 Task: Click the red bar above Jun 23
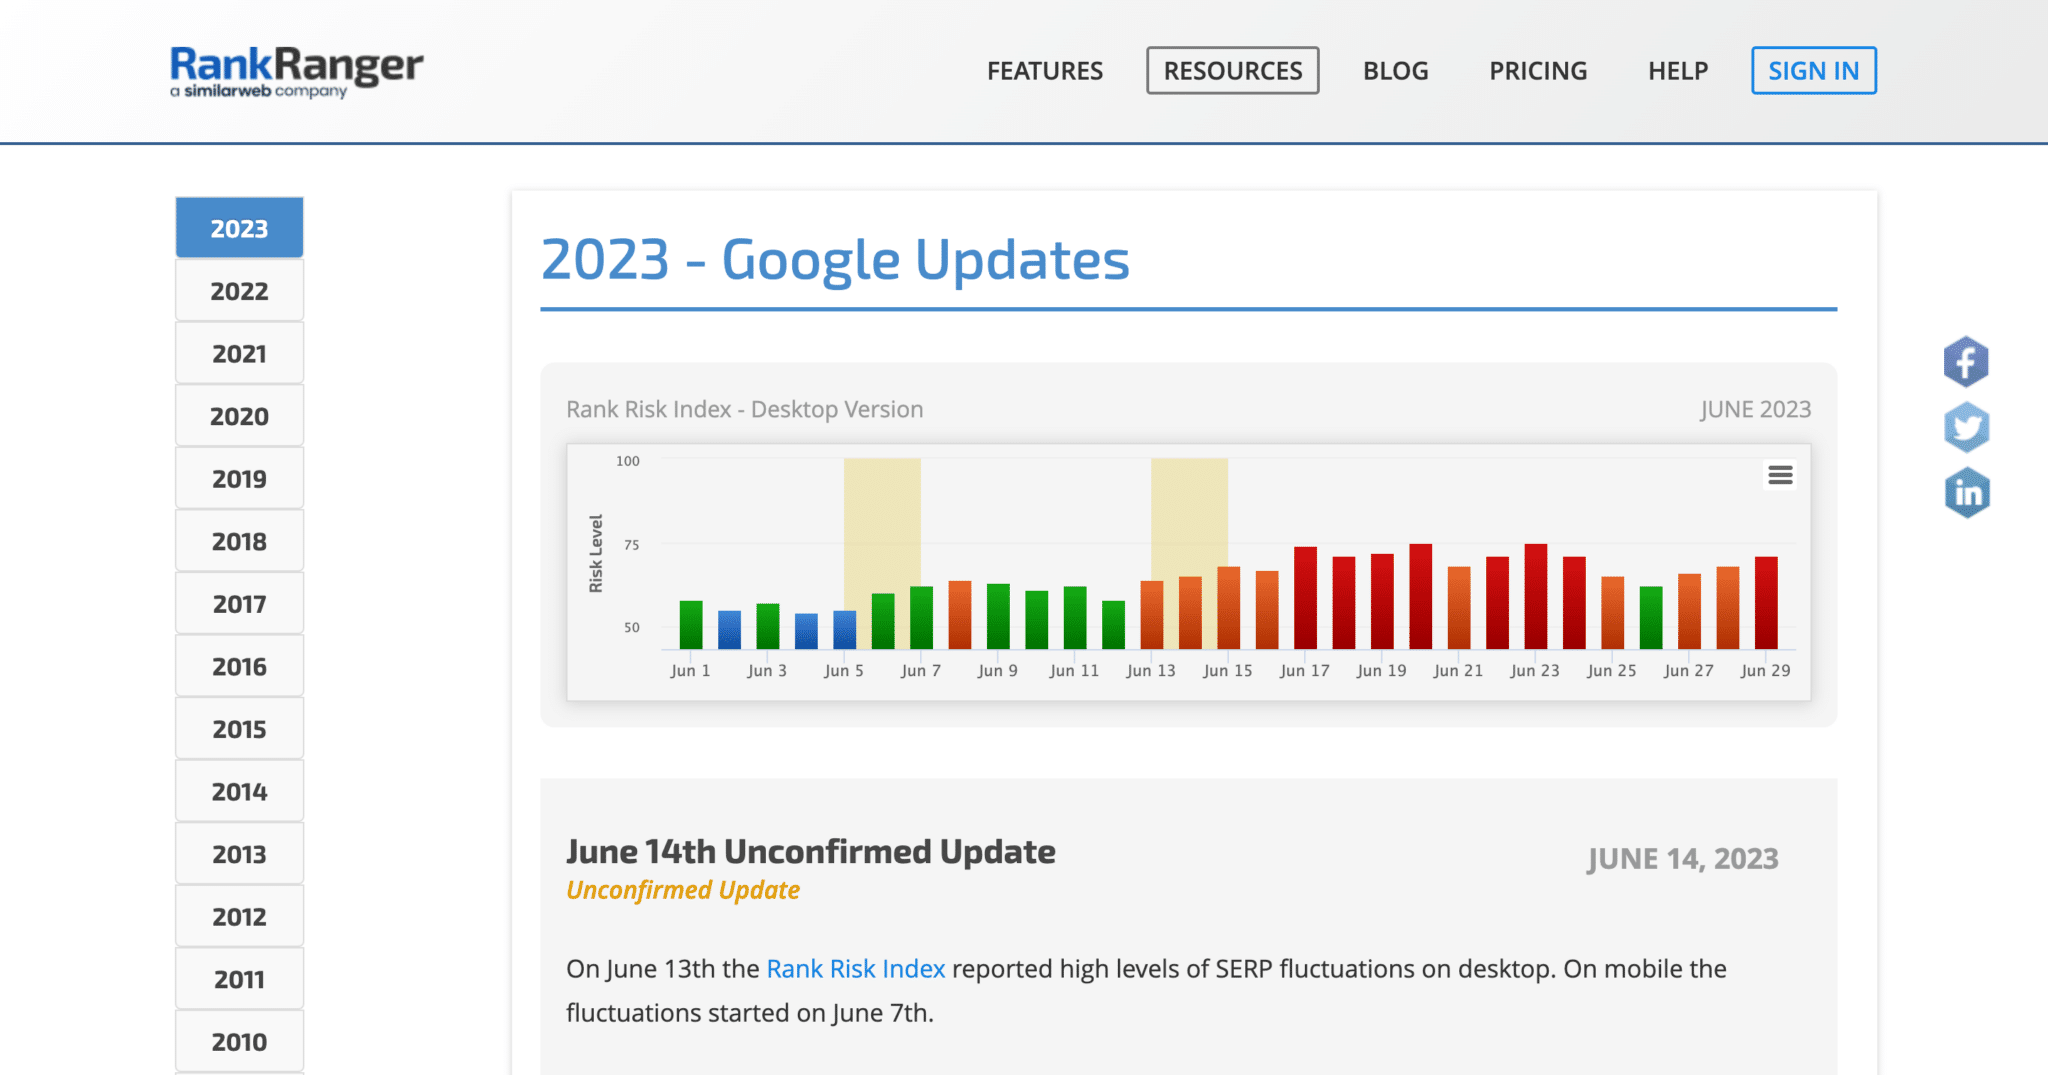(x=1536, y=597)
